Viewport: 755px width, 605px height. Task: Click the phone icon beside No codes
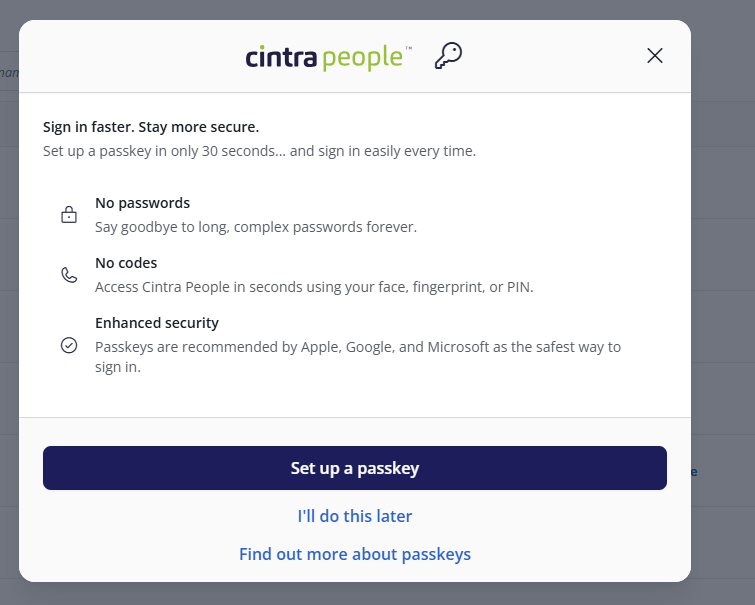[x=69, y=275]
